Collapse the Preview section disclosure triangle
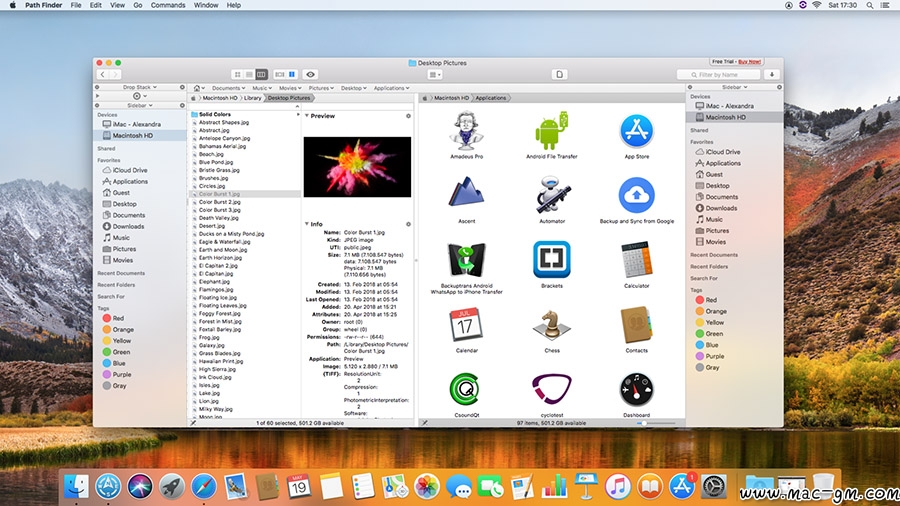This screenshot has height=506, width=900. click(x=307, y=116)
